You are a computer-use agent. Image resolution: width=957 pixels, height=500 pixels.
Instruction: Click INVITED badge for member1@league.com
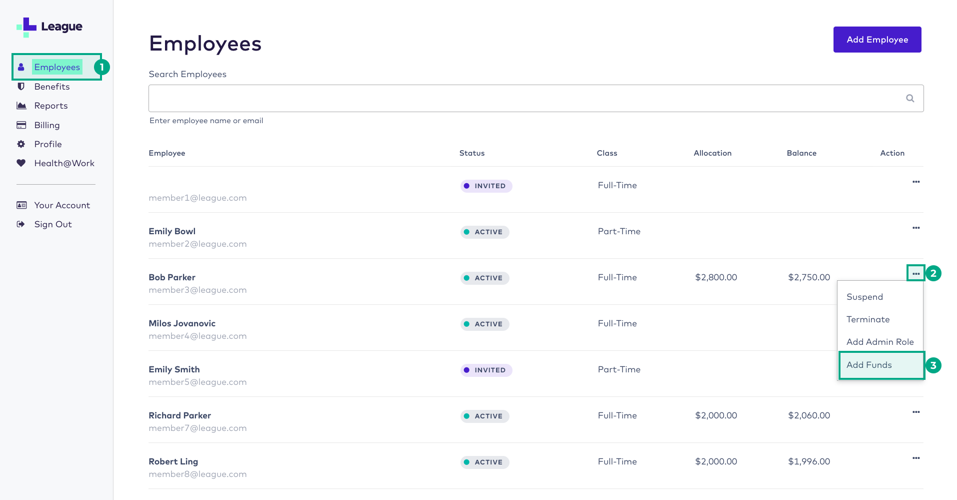(486, 186)
